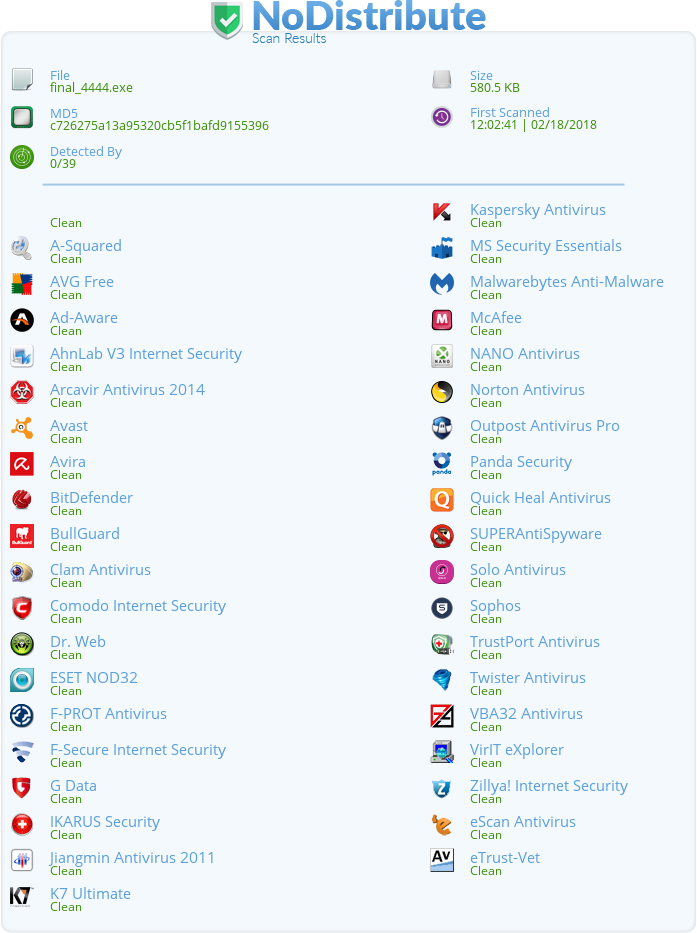This screenshot has height=933, width=697.
Task: Click the Detected By radar icon
Action: (x=22, y=156)
